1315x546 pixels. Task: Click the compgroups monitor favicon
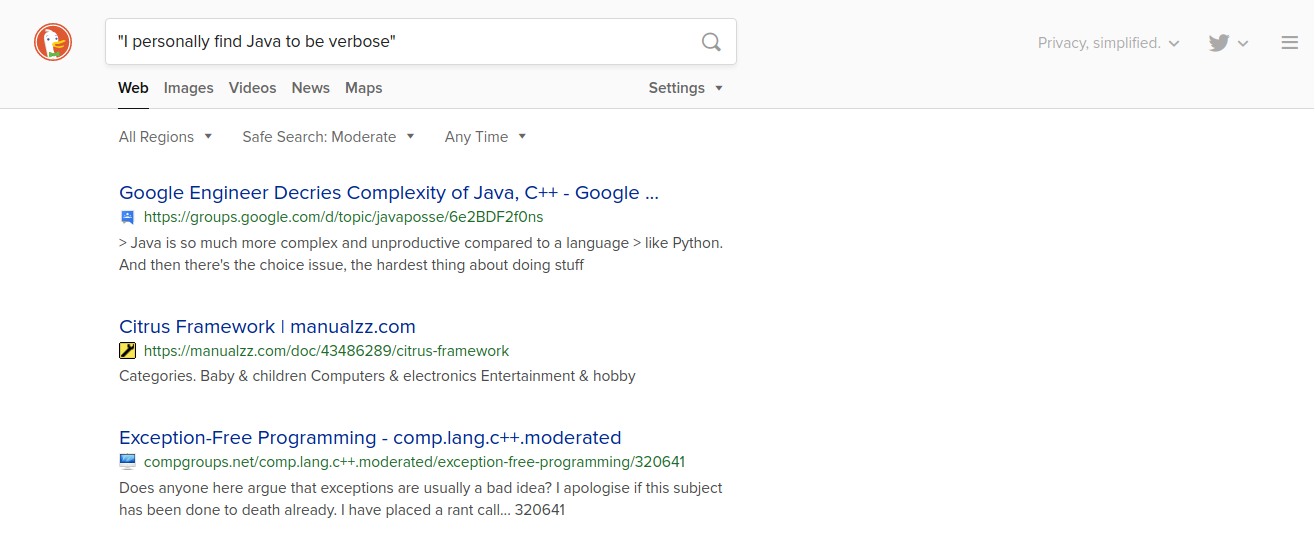click(x=127, y=462)
